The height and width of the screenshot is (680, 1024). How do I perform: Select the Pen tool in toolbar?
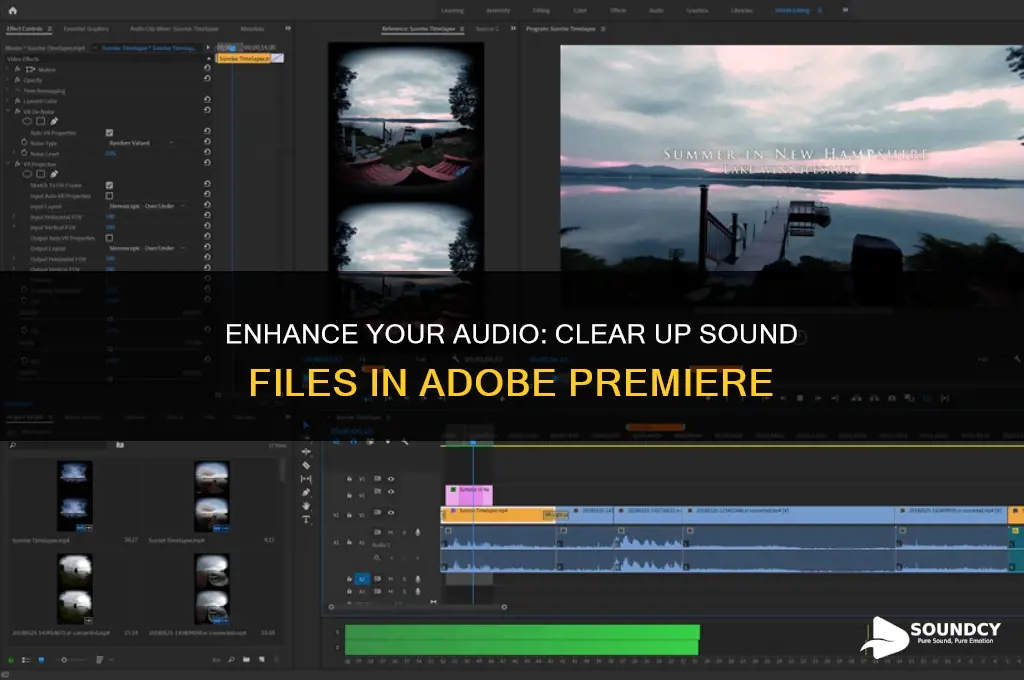tap(306, 493)
